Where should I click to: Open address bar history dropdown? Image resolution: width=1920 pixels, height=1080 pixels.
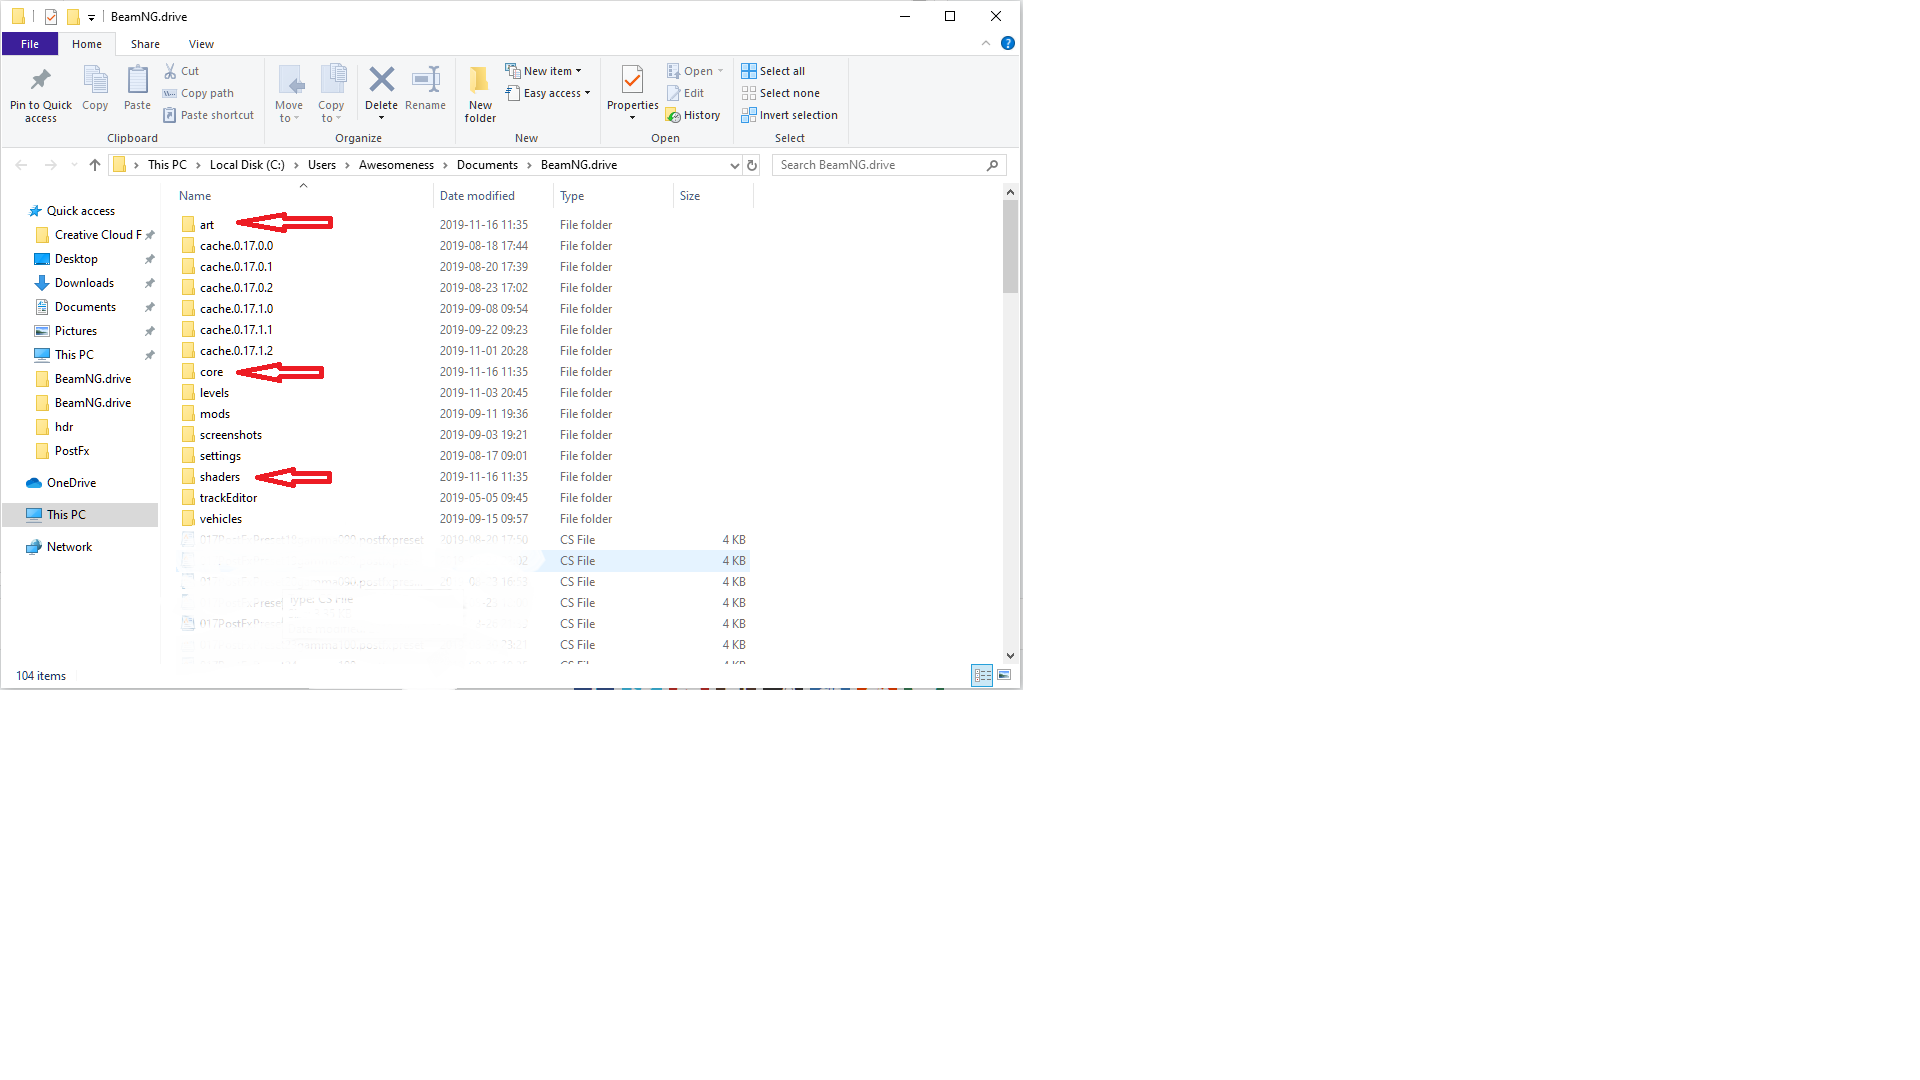(x=734, y=165)
